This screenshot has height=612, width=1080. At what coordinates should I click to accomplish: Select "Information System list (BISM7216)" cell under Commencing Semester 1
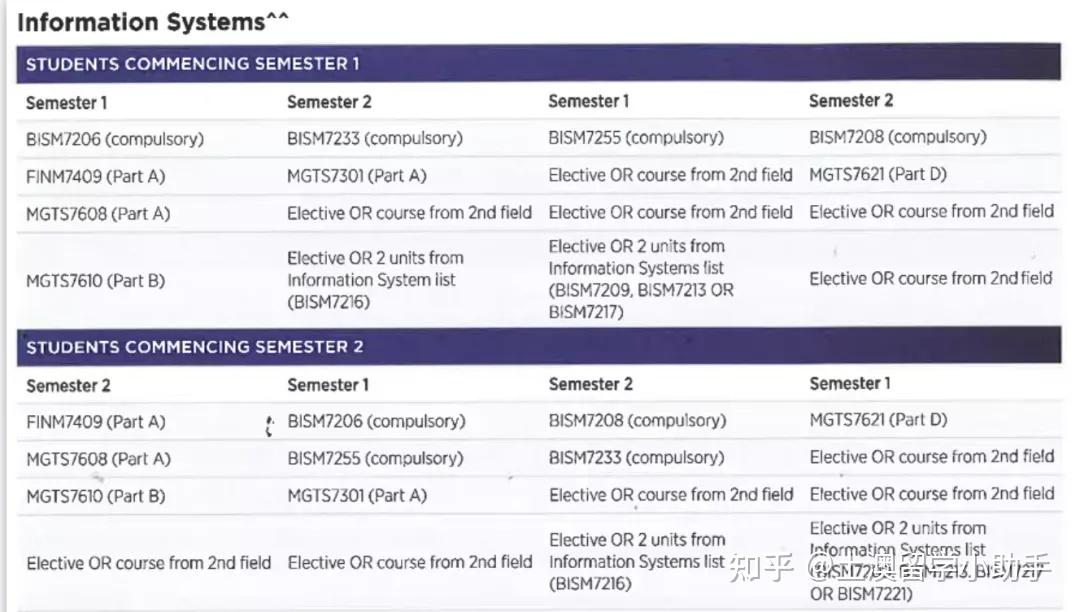375,280
